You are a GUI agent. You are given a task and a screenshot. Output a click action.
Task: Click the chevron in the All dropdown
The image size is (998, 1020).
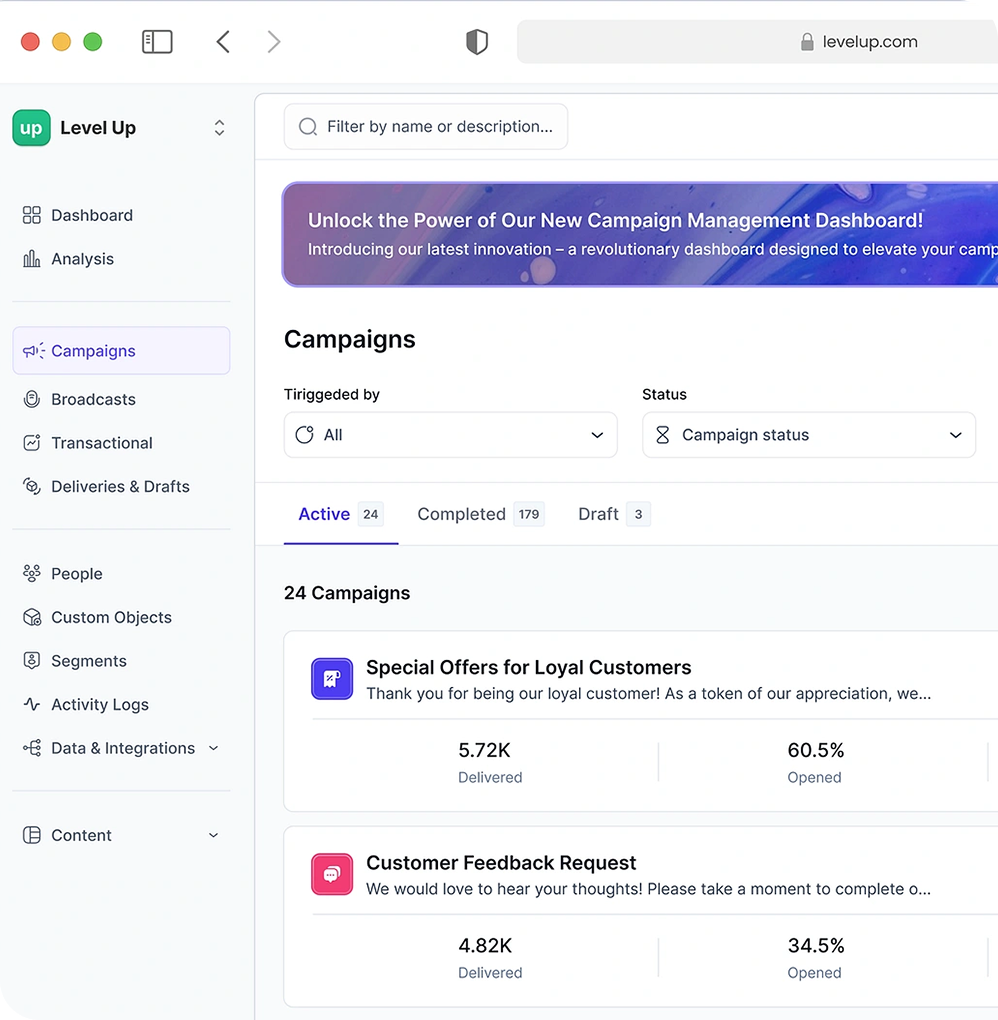pos(597,435)
